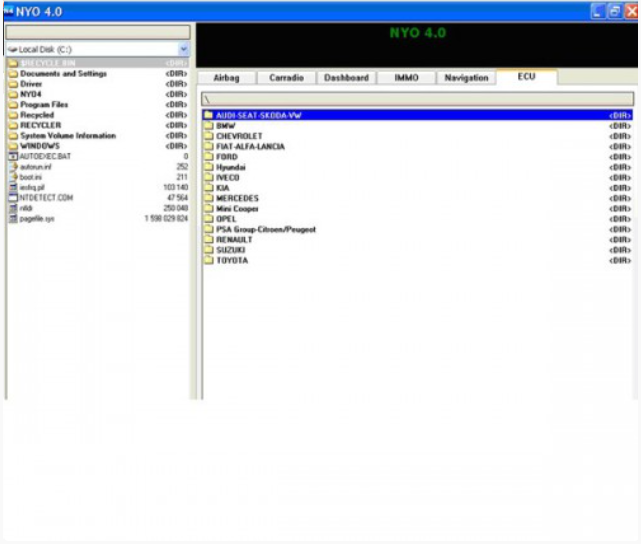Image resolution: width=641 pixels, height=544 pixels.
Task: Click the Program Files folder icon
Action: [13, 105]
